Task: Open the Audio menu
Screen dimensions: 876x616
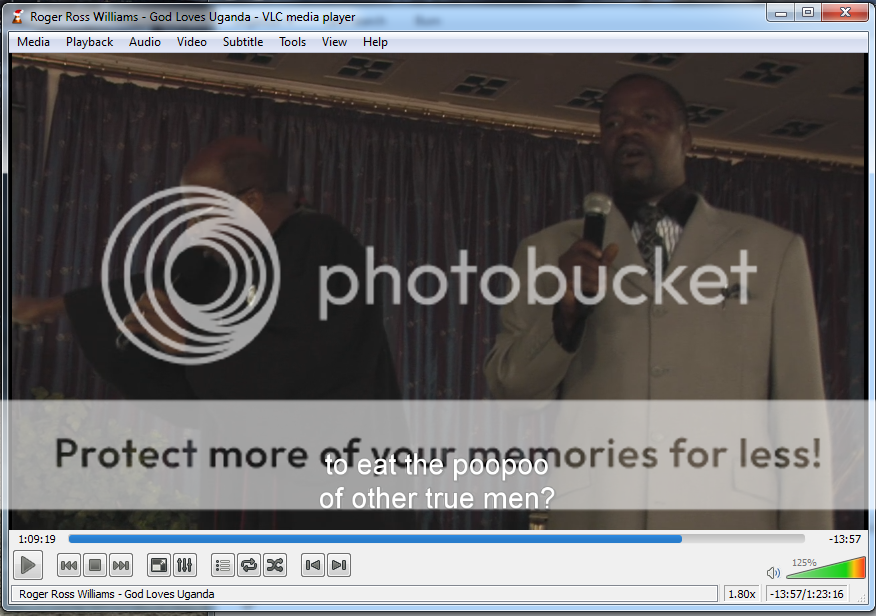Action: [x=145, y=42]
